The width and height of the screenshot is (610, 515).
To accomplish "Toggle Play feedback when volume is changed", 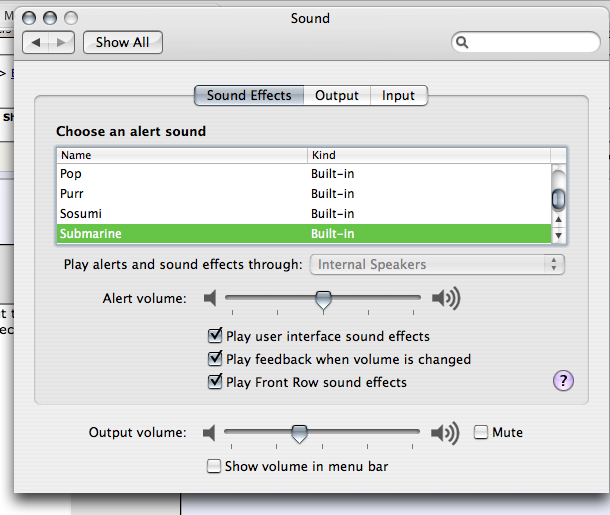I will click(215, 358).
